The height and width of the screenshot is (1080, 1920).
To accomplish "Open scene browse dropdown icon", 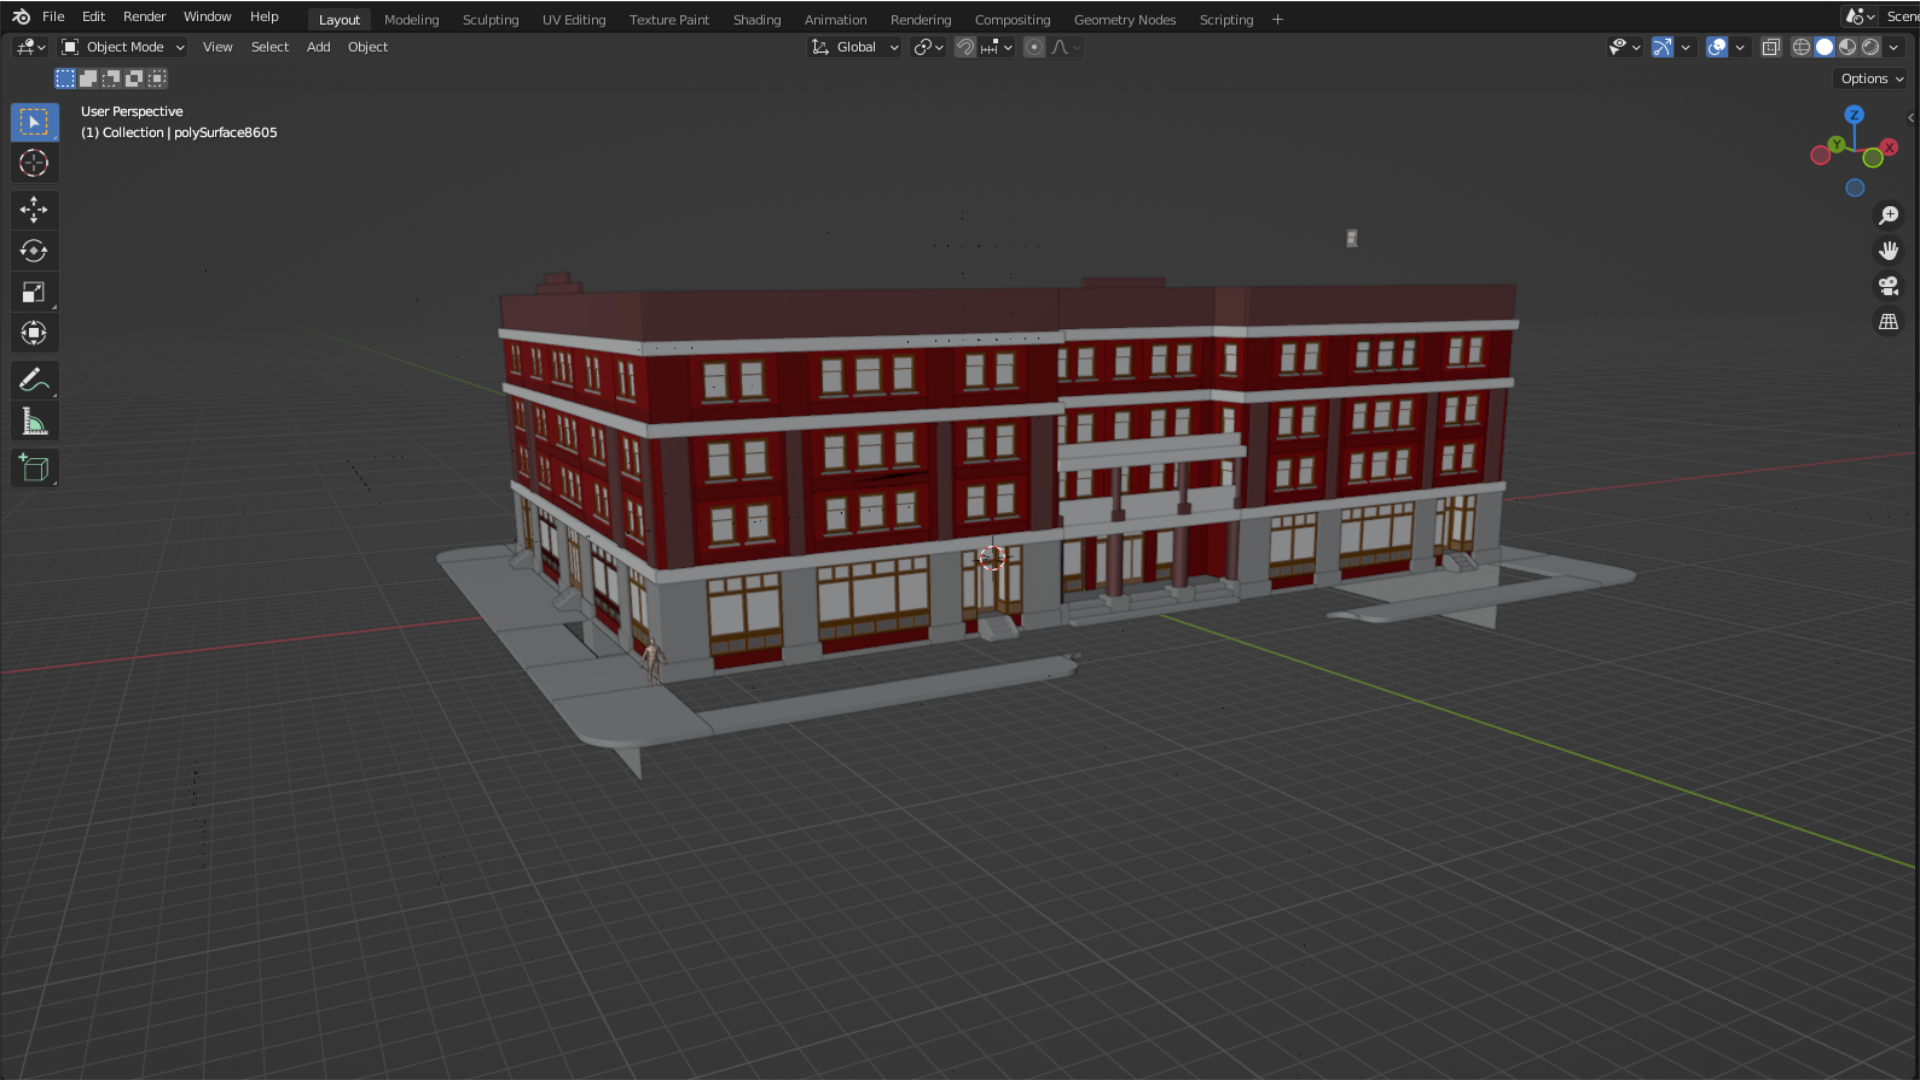I will [1860, 16].
